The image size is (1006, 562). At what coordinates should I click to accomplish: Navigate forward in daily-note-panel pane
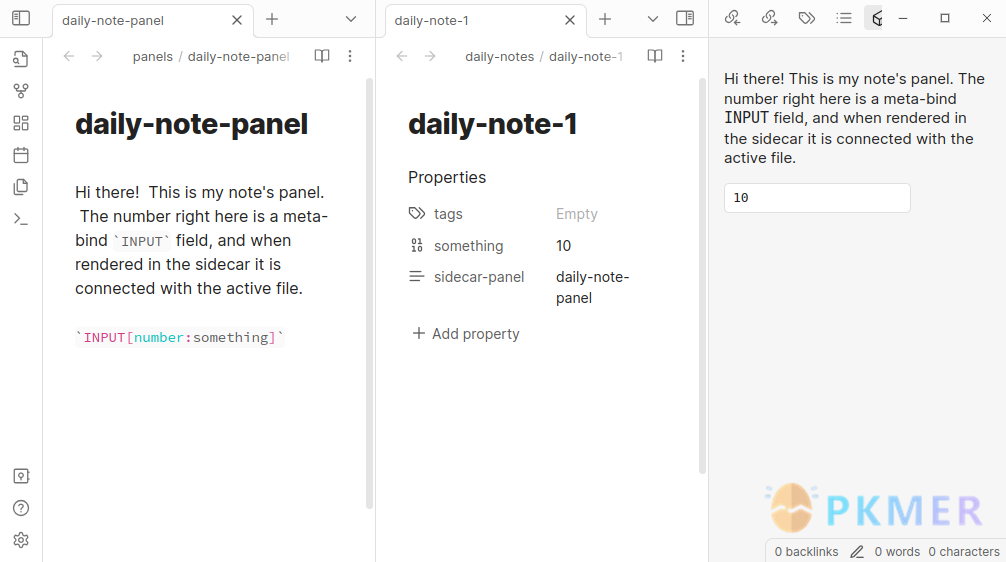tap(97, 56)
